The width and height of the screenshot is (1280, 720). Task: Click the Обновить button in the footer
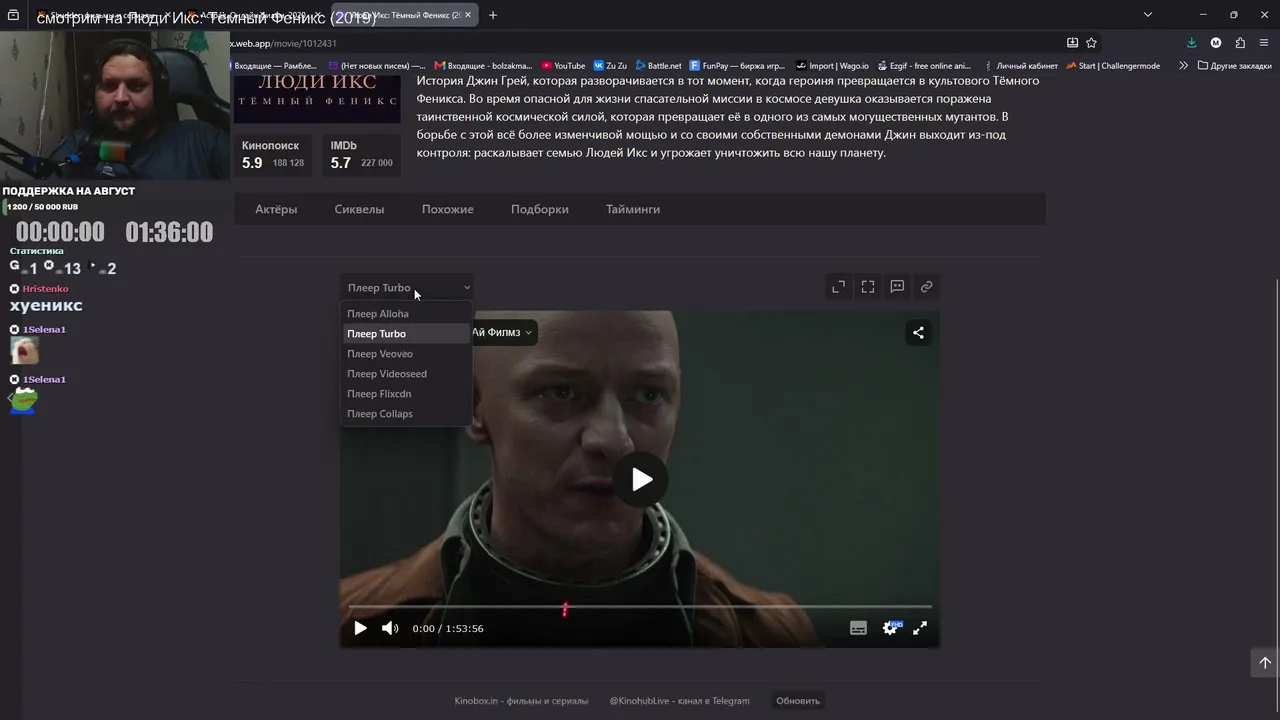798,701
